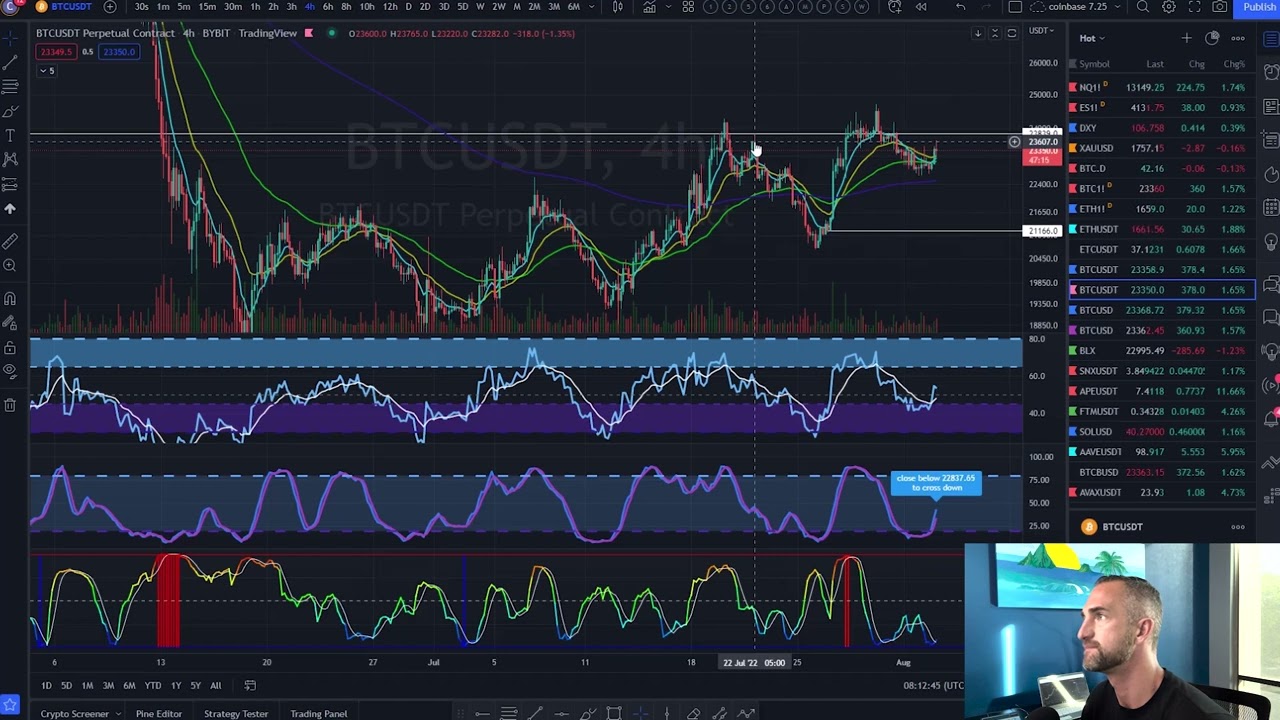The image size is (1280, 720).
Task: Open the chart settings gear icon
Action: click(x=1168, y=7)
